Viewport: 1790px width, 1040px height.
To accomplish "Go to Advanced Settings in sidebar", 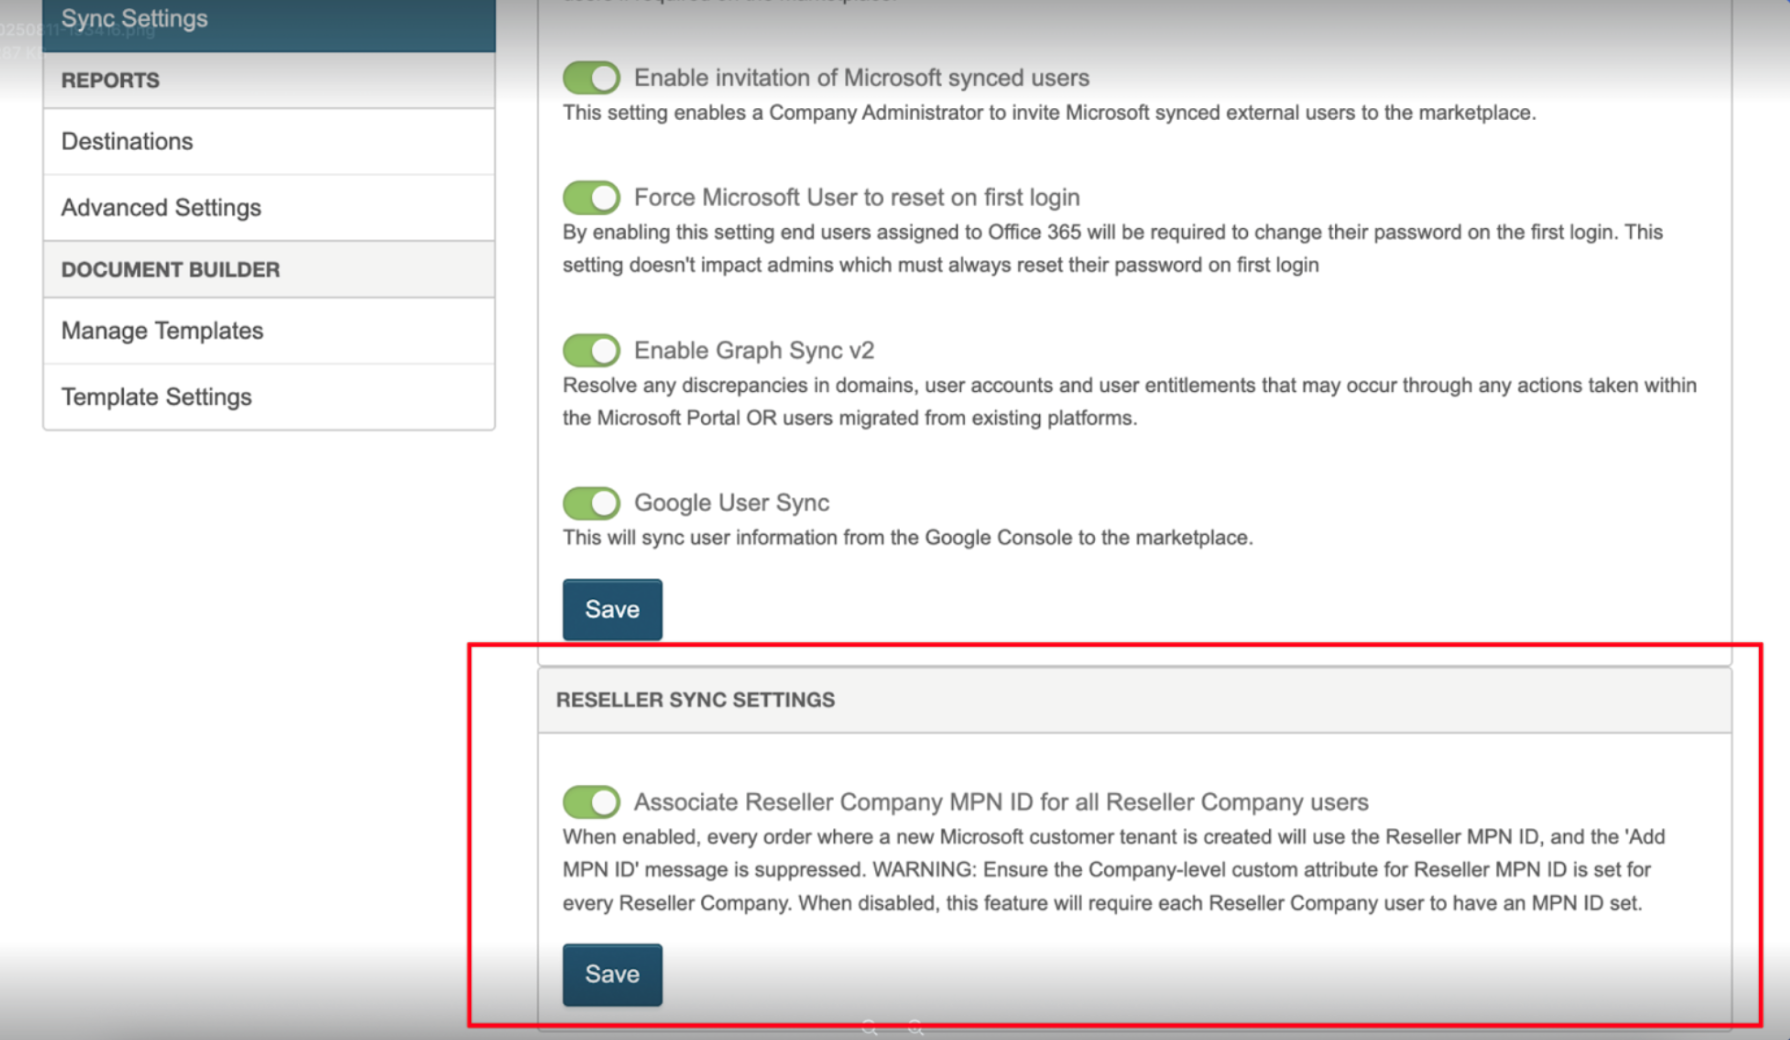I will pos(161,207).
